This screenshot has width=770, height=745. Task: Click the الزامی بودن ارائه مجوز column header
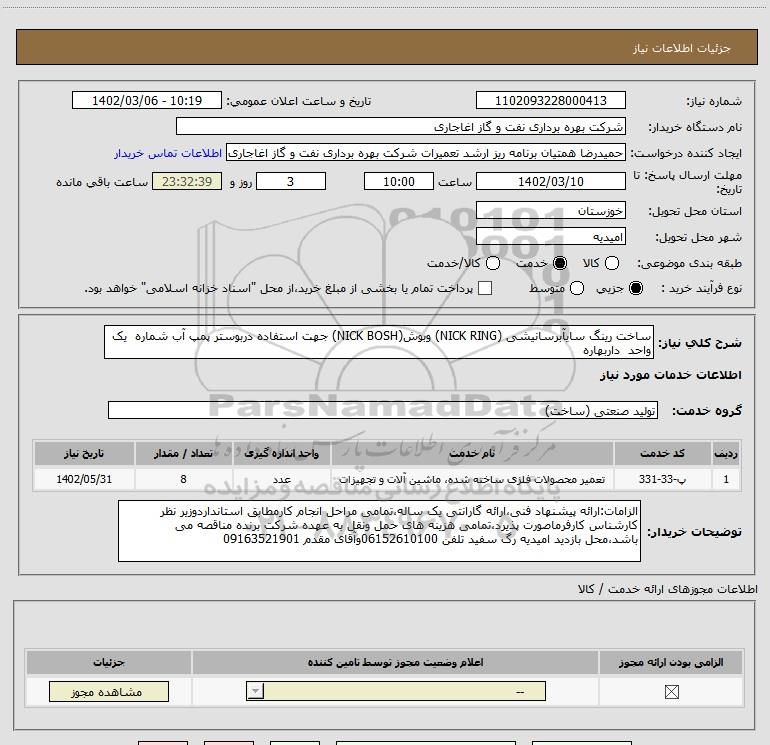point(671,662)
